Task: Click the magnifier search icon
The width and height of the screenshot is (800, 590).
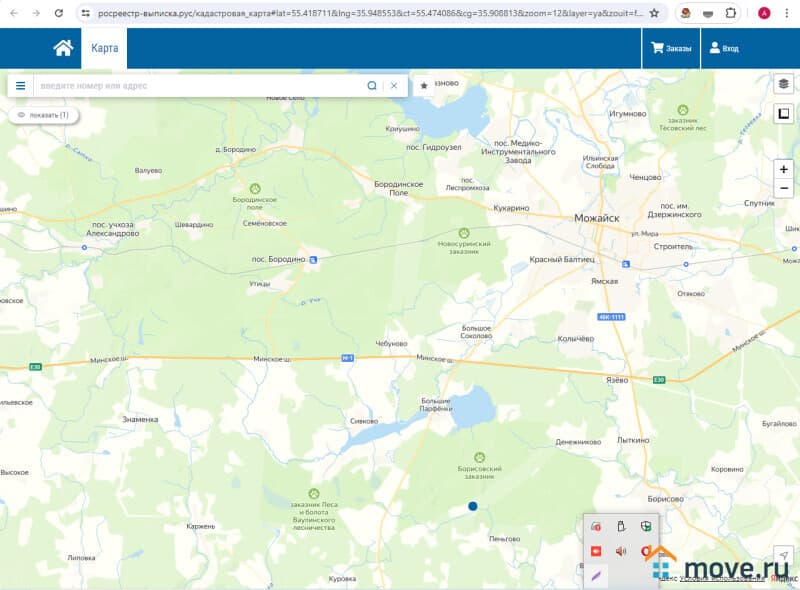Action: (372, 86)
